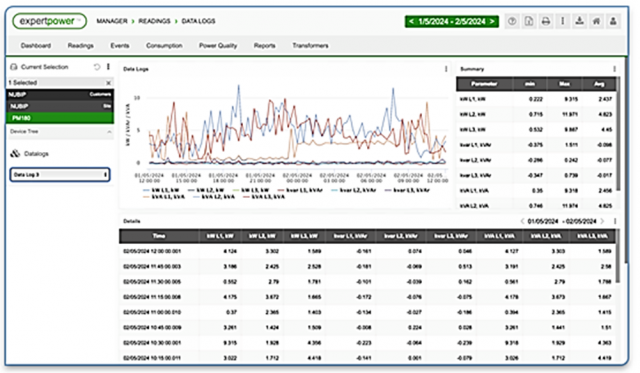Open the Details panel options menu
Image resolution: width=640 pixels, height=373 pixels.
615,221
